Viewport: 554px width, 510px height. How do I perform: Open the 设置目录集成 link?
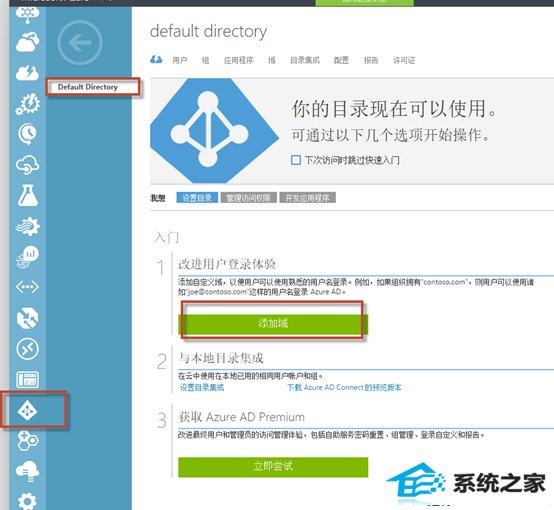point(202,388)
